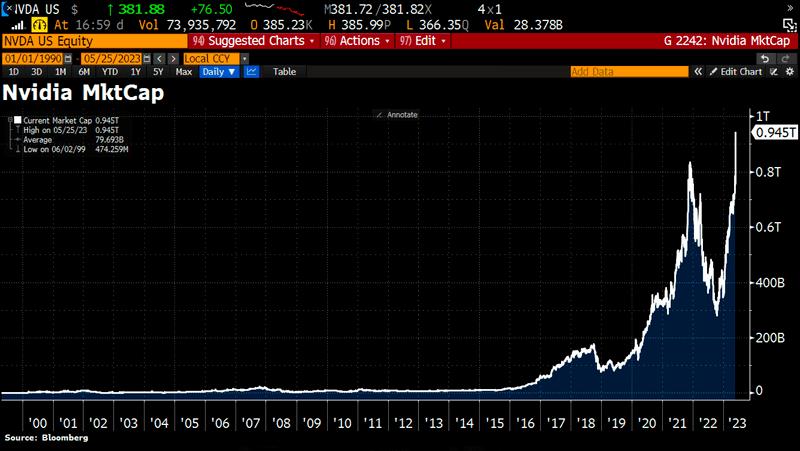
Task: Click the NVDA US Equity security field
Action: pyautogui.click(x=95, y=41)
